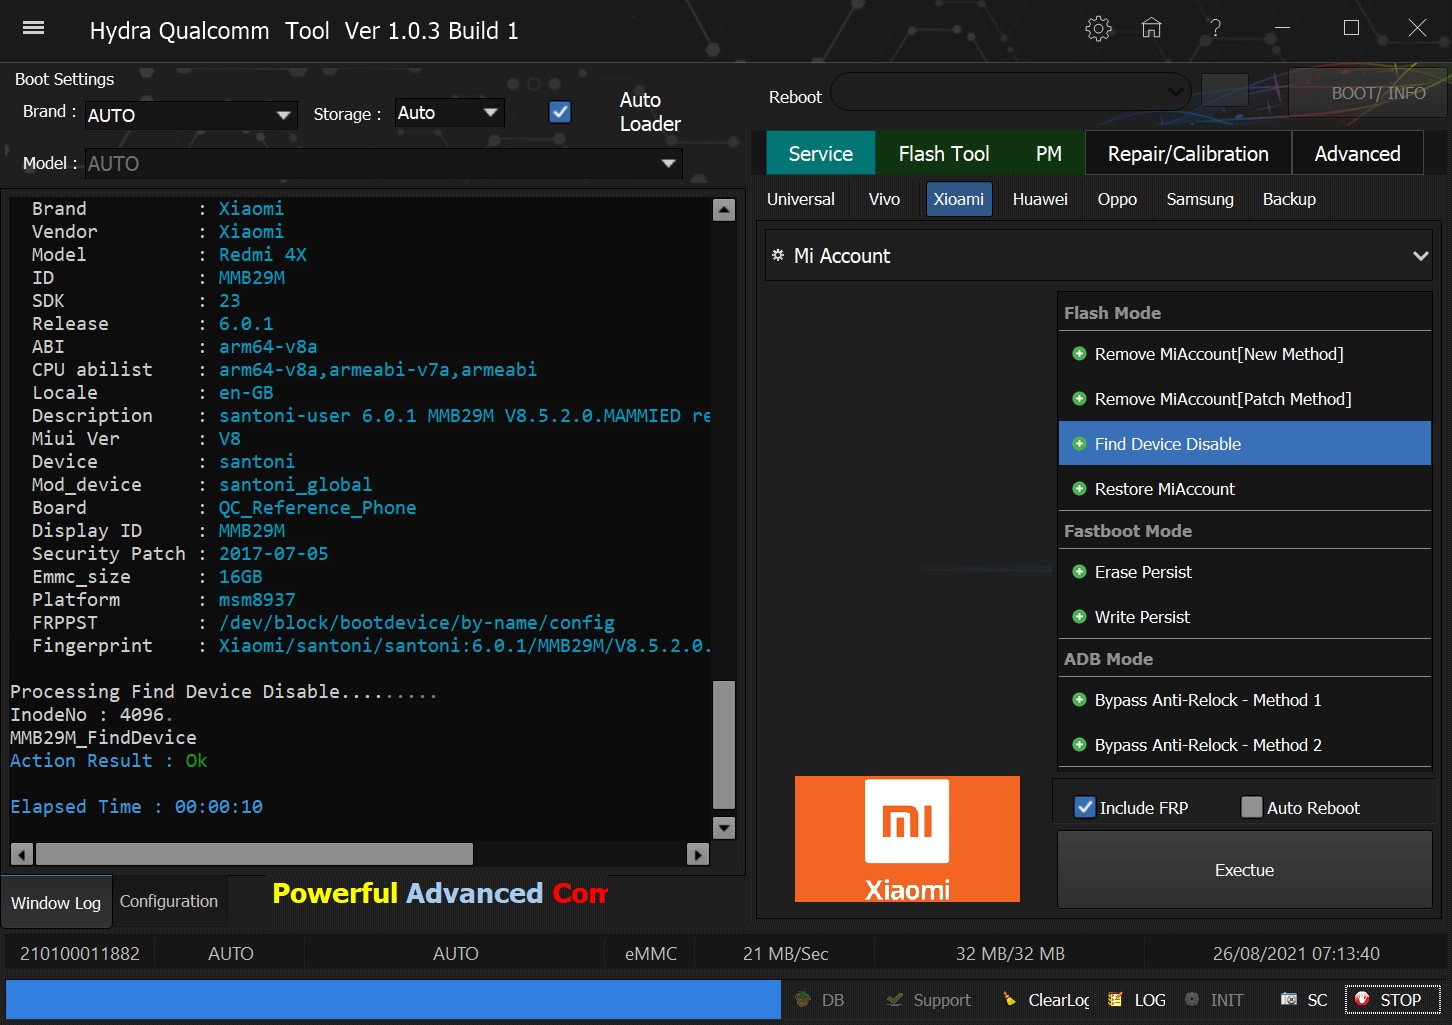Click the small button beside Reboot dropdown
The width and height of the screenshot is (1452, 1025).
pos(1225,90)
